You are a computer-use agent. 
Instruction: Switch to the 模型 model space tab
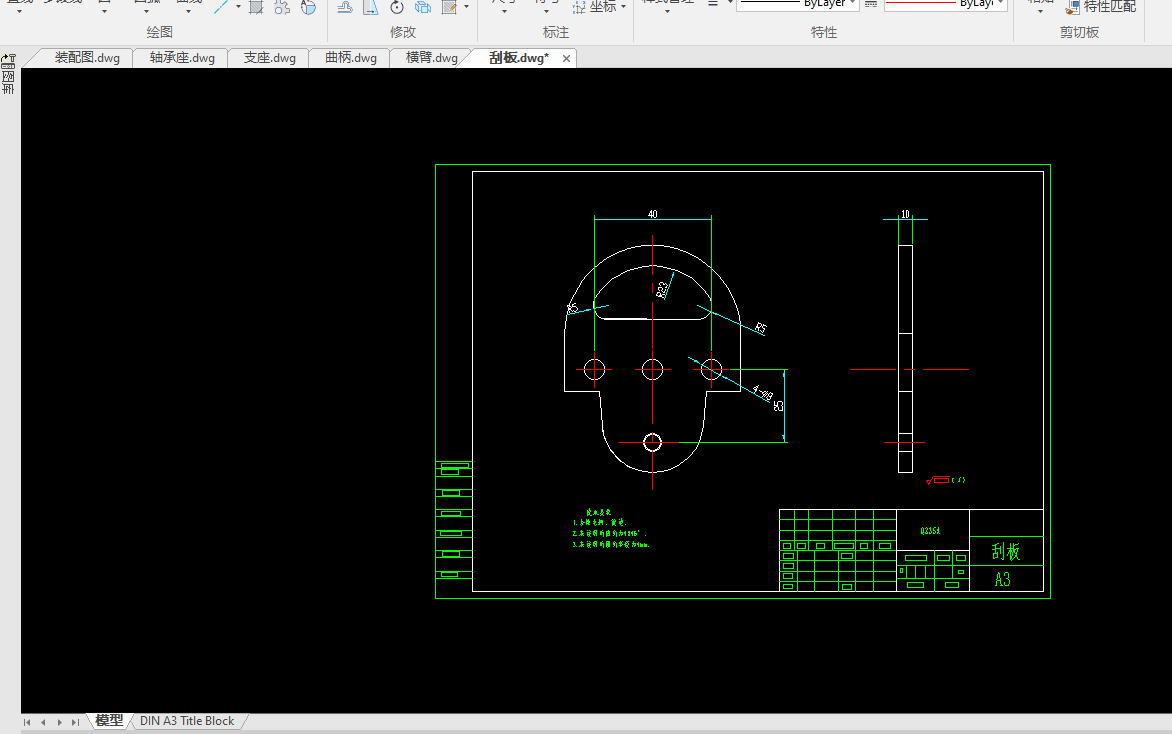pyautogui.click(x=109, y=721)
